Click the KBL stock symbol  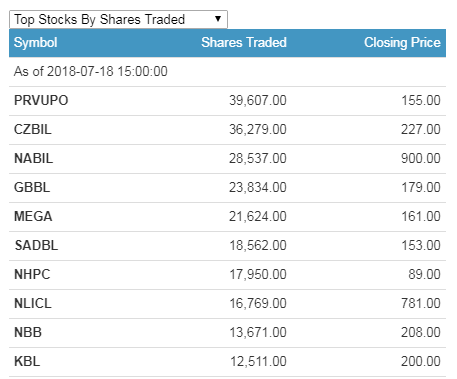[x=27, y=361]
